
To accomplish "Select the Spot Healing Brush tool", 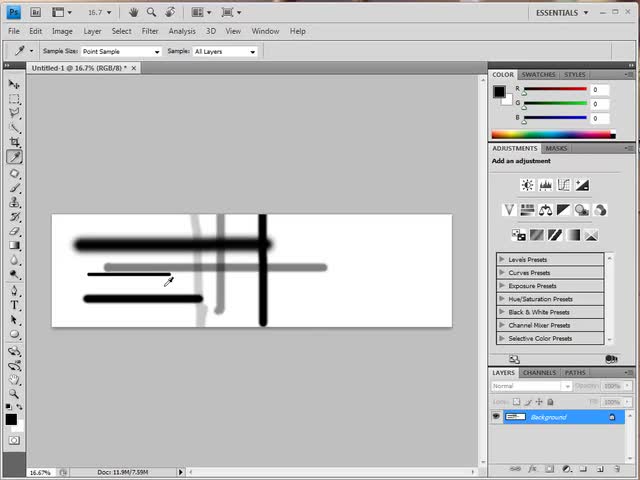I will click(x=14, y=173).
